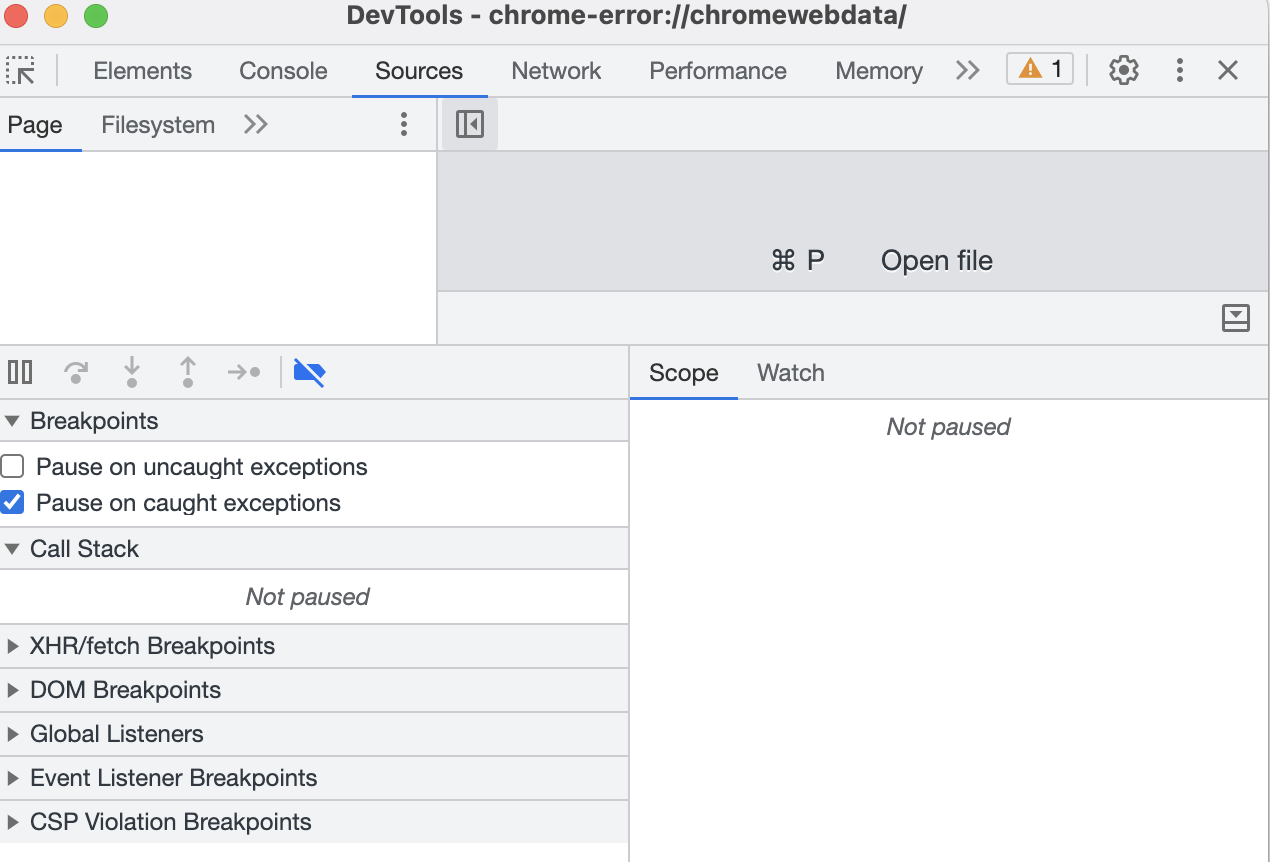The image size is (1270, 862).
Task: Click the macOS red close window button
Action: pyautogui.click(x=16, y=16)
